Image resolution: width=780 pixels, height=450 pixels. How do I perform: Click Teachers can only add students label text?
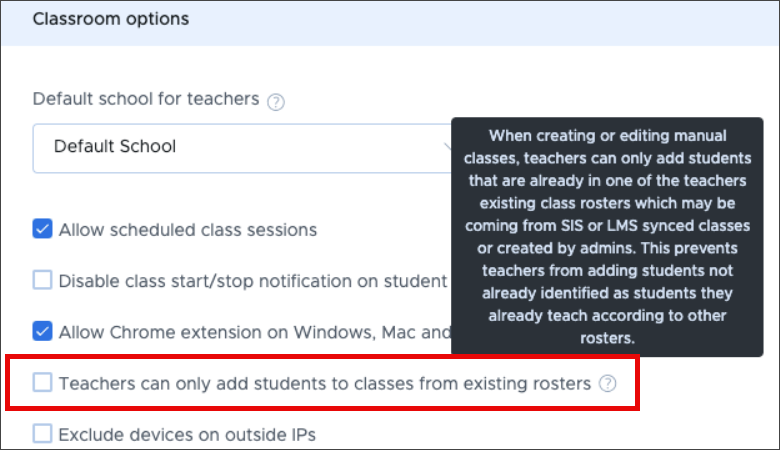coord(325,383)
